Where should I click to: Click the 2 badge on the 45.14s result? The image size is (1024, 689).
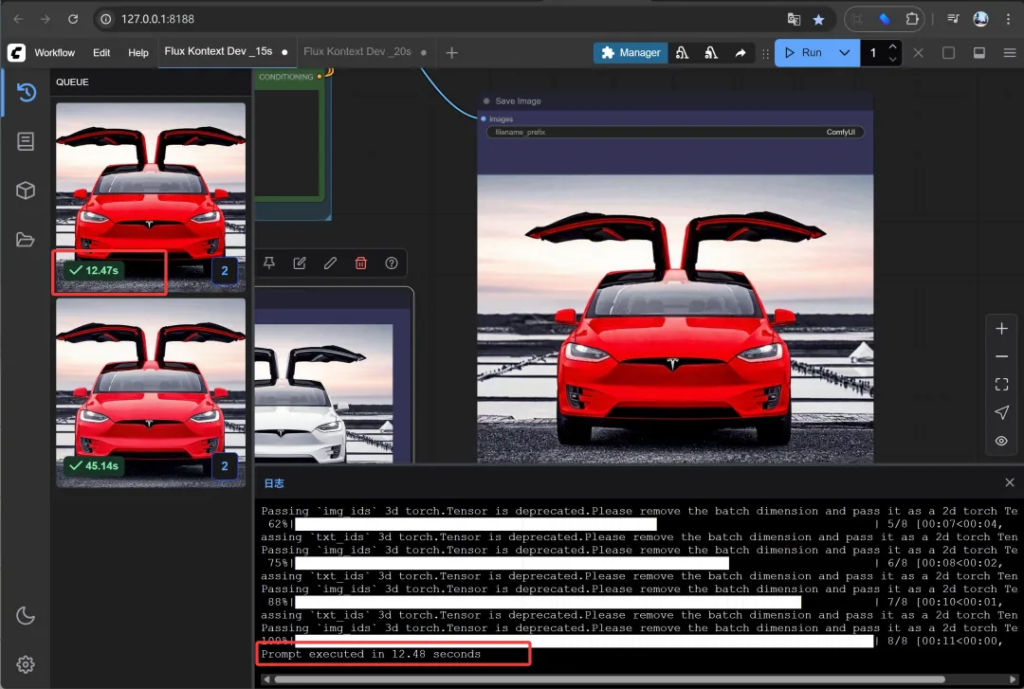click(225, 466)
